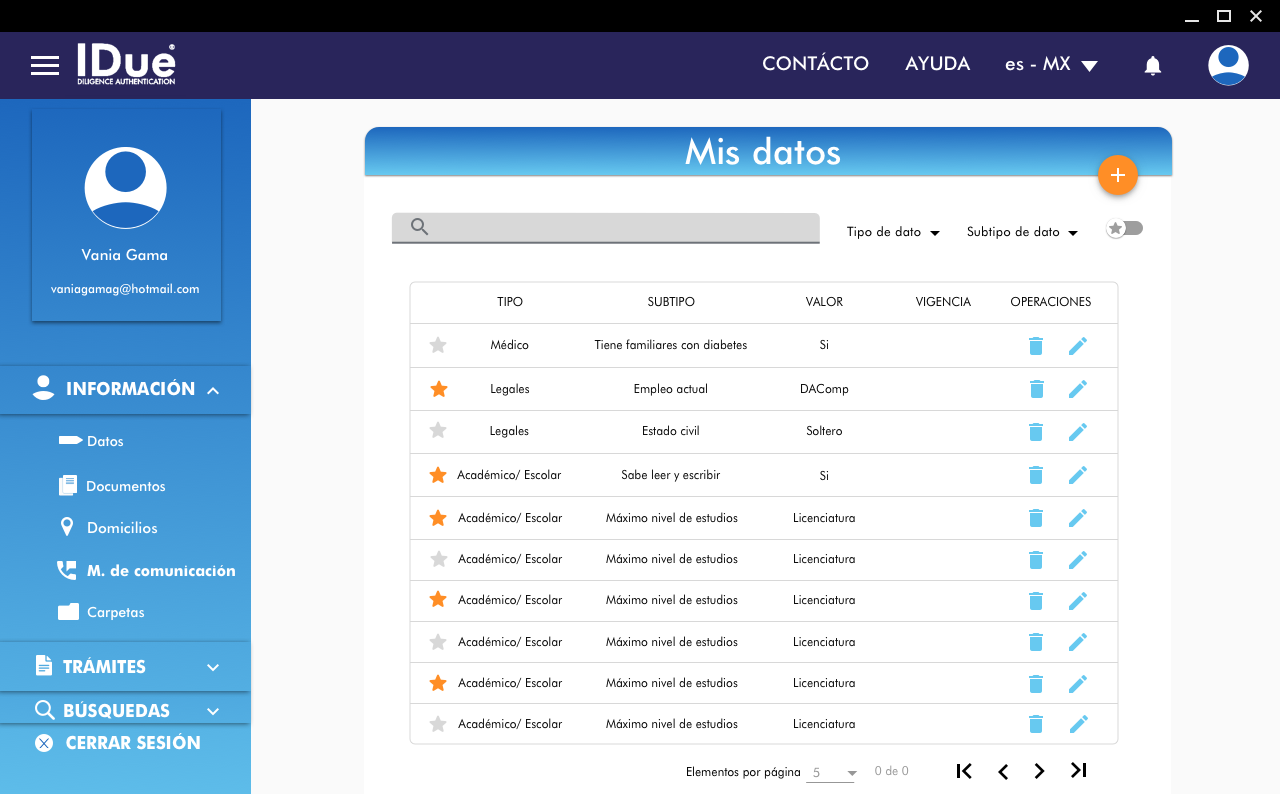Expand the TRÁMITES sidebar section
The image size is (1280, 794).
[125, 667]
